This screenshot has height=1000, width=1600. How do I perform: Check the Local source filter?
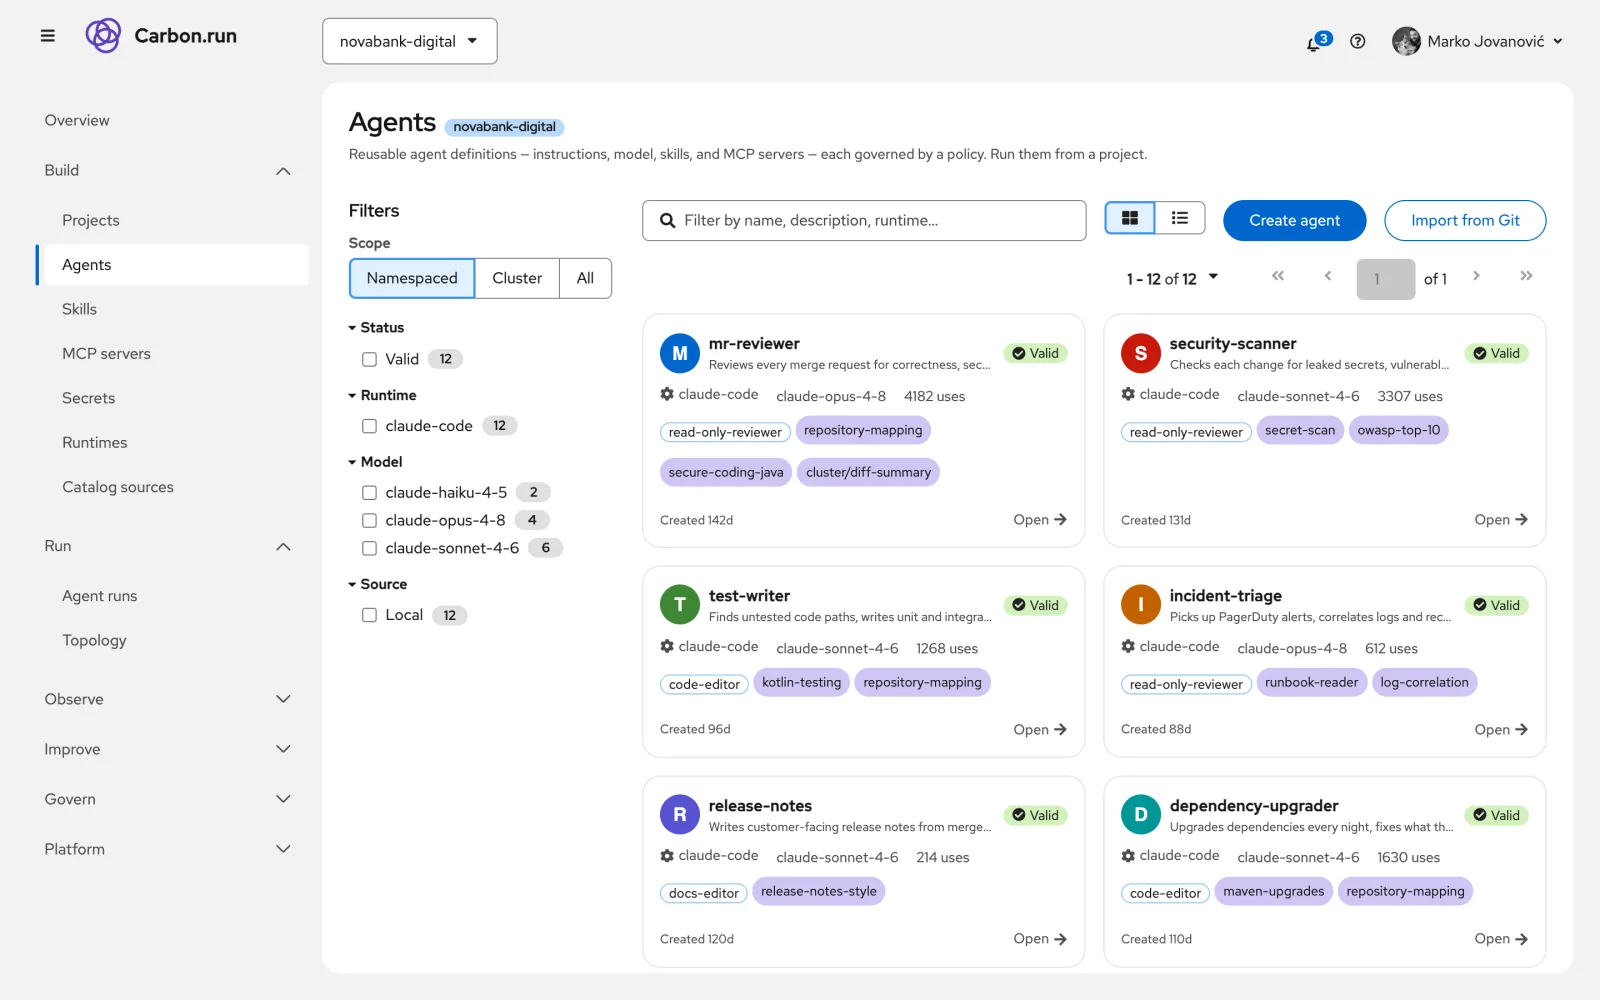tap(369, 616)
